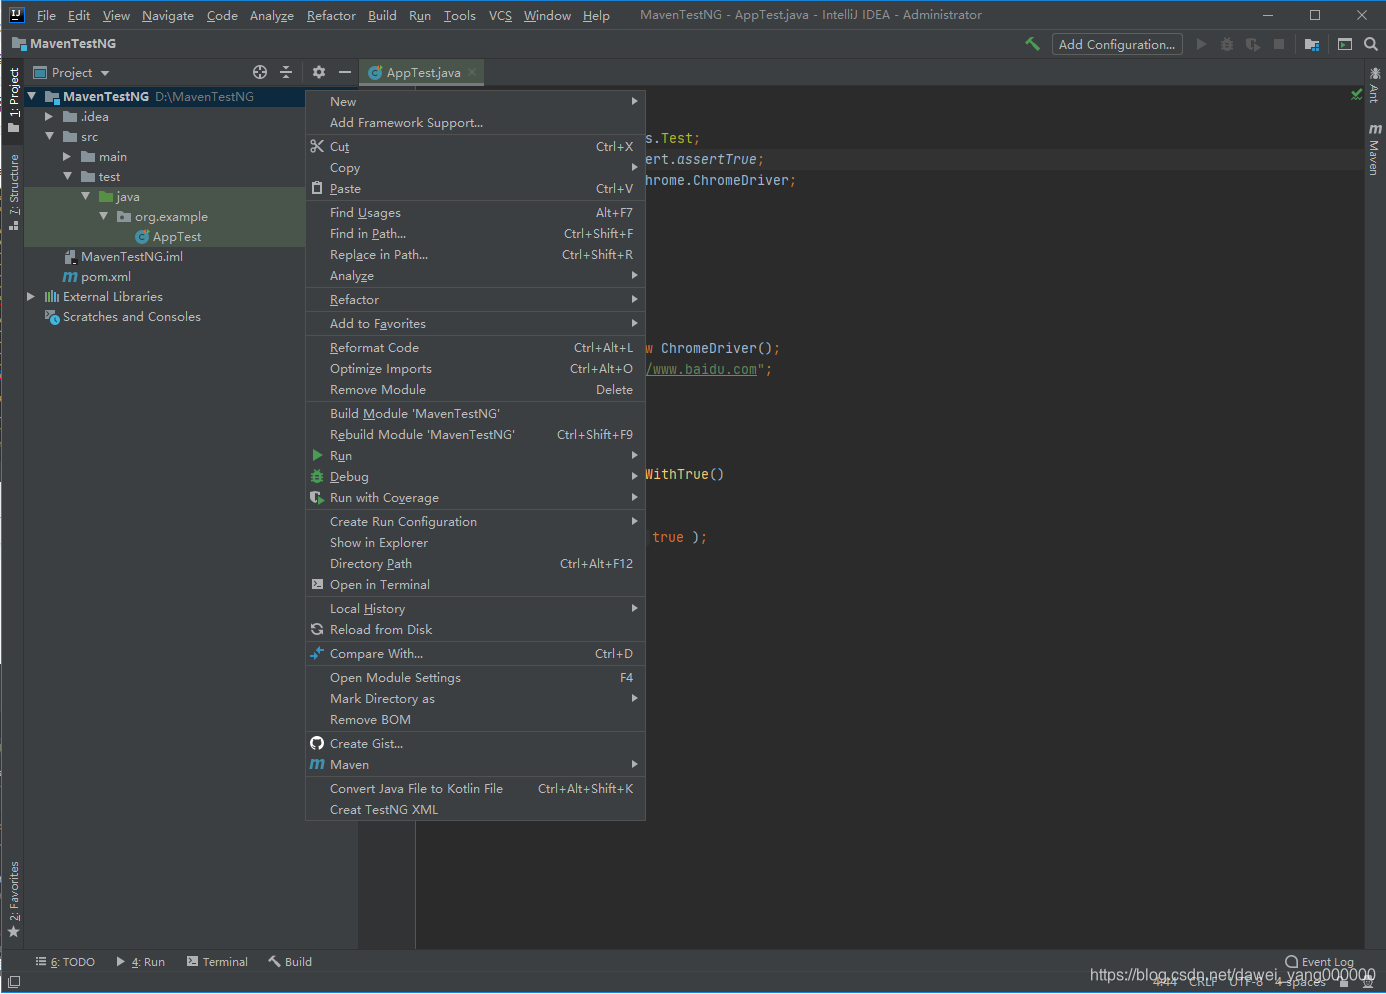Expand the Refactor submenu in the context menu

(475, 299)
